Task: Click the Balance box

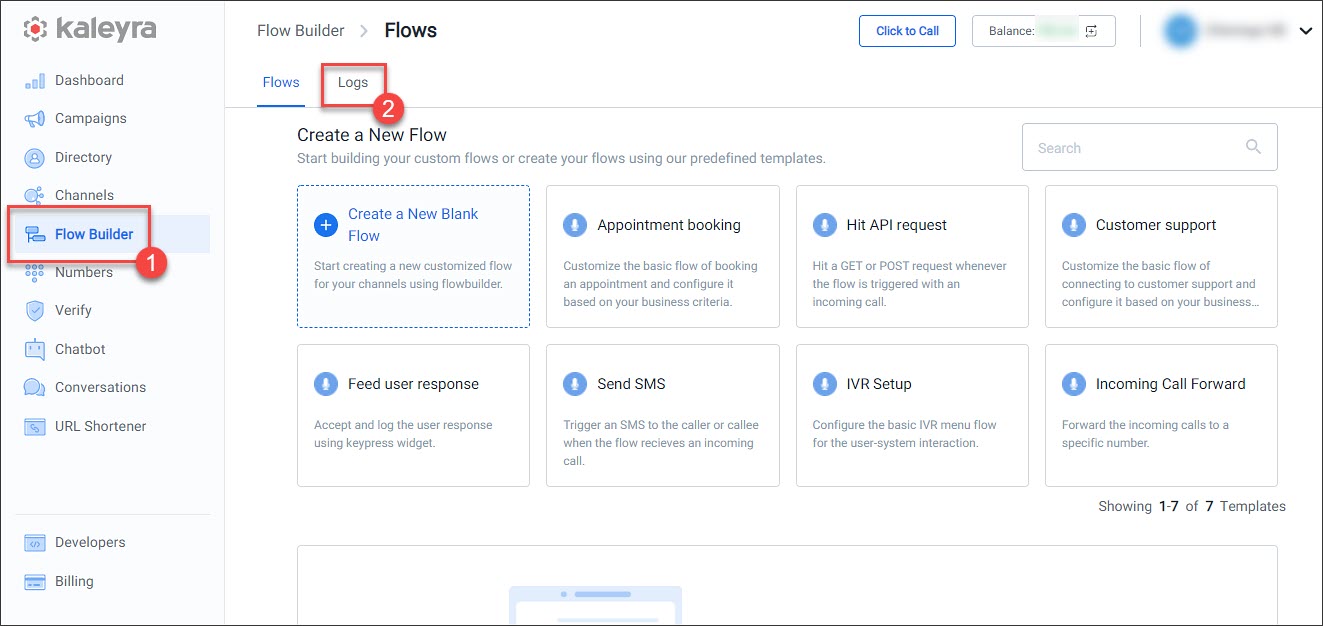Action: 1043,31
